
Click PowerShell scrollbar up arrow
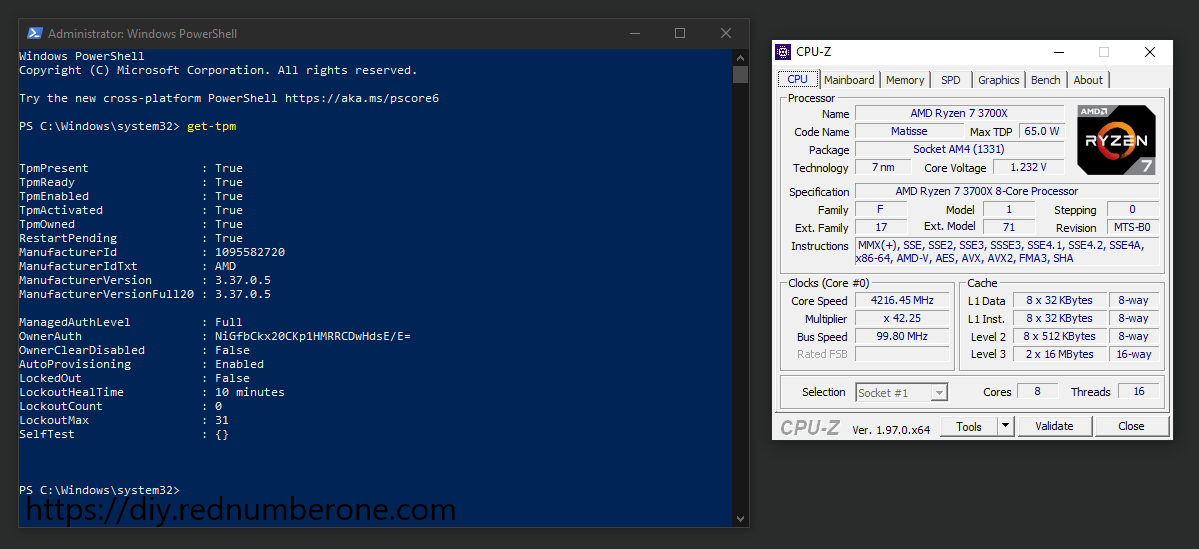pyautogui.click(x=739, y=57)
